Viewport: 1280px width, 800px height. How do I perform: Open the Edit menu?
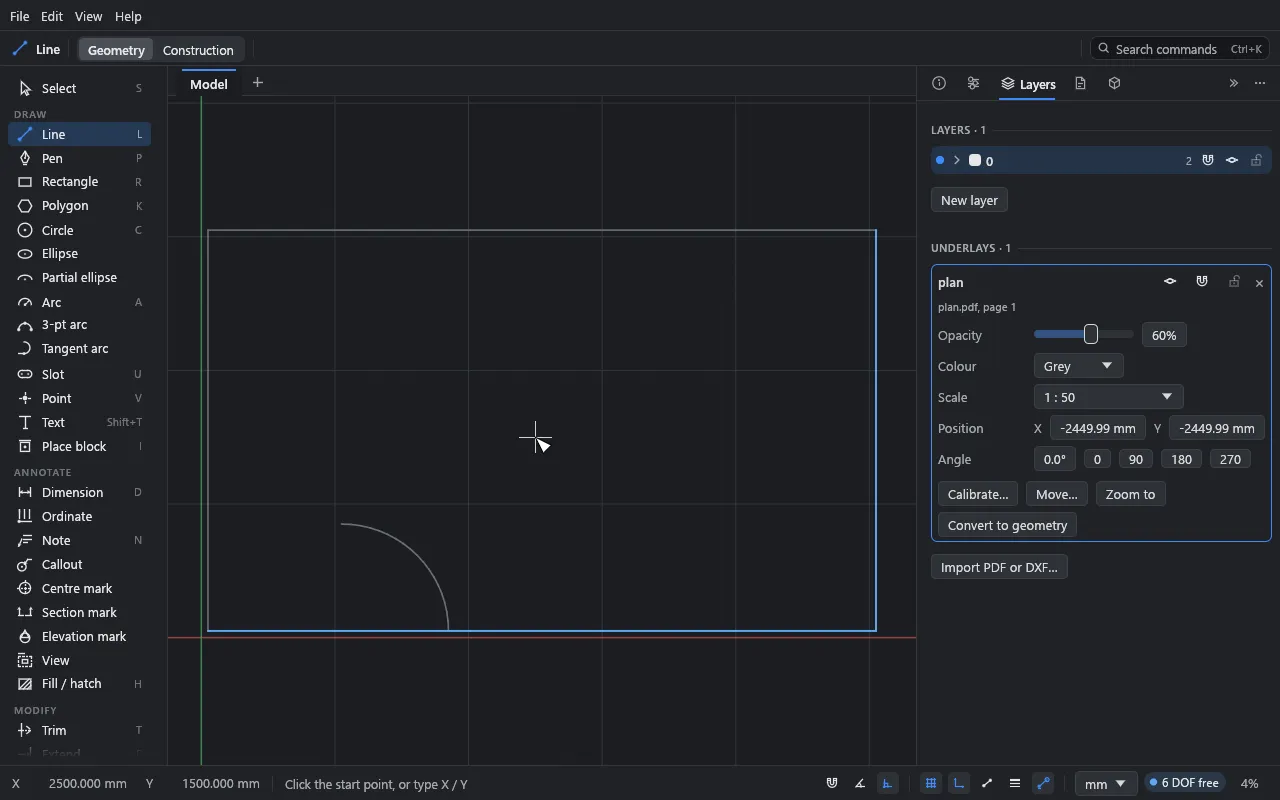[52, 16]
